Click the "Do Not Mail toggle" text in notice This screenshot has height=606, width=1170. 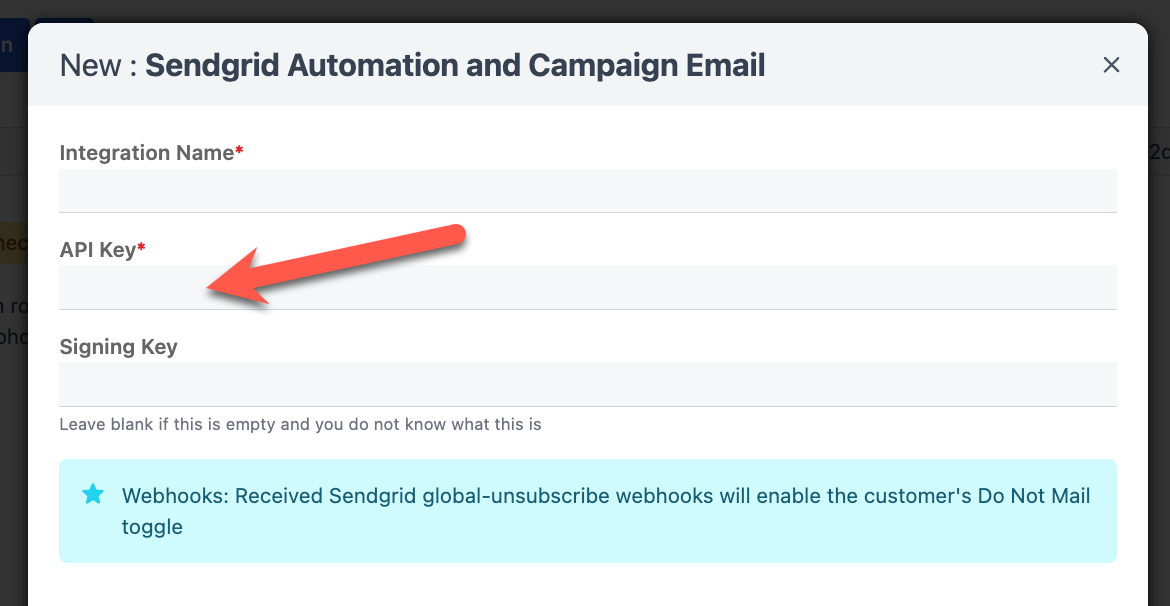[x=152, y=527]
